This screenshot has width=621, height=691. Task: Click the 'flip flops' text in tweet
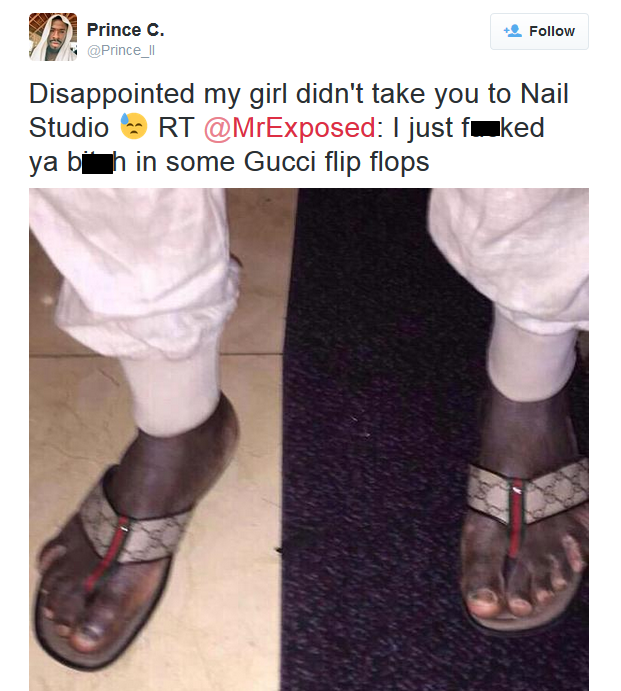tap(377, 163)
